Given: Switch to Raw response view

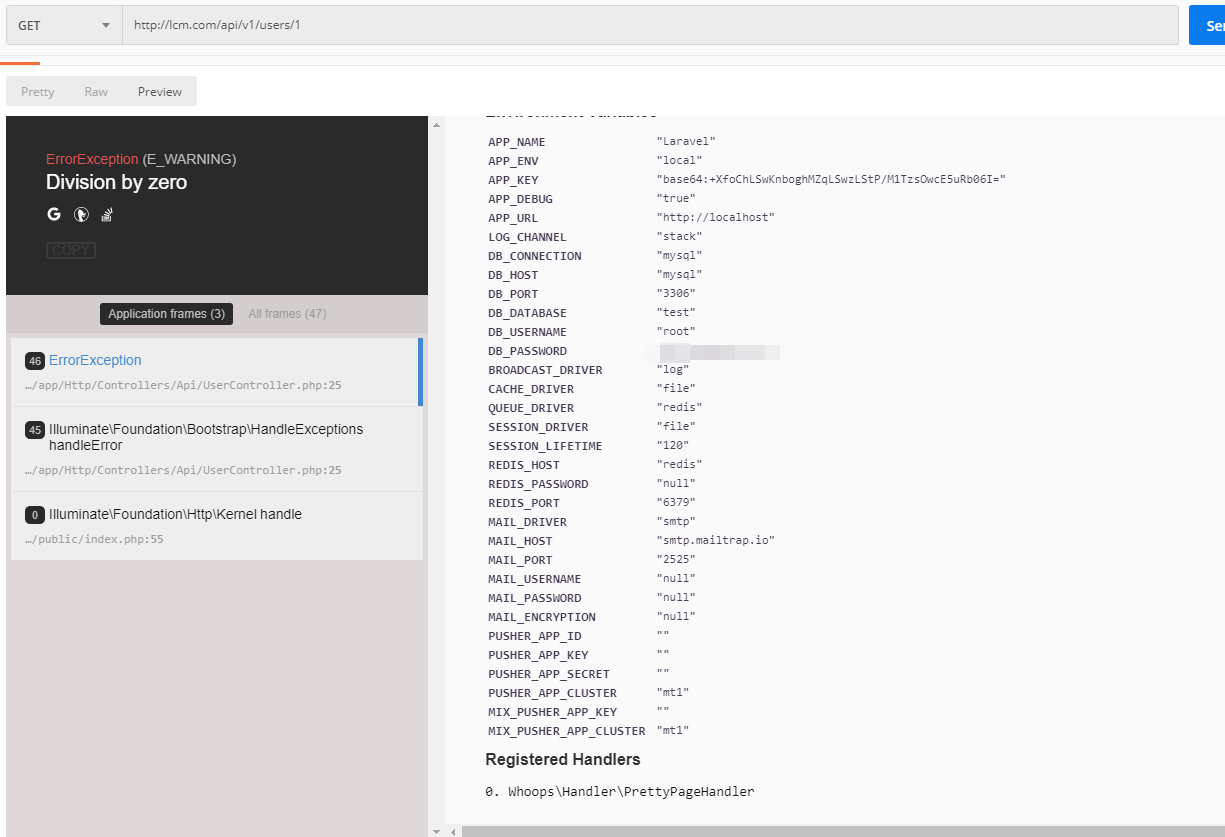Looking at the screenshot, I should [96, 92].
